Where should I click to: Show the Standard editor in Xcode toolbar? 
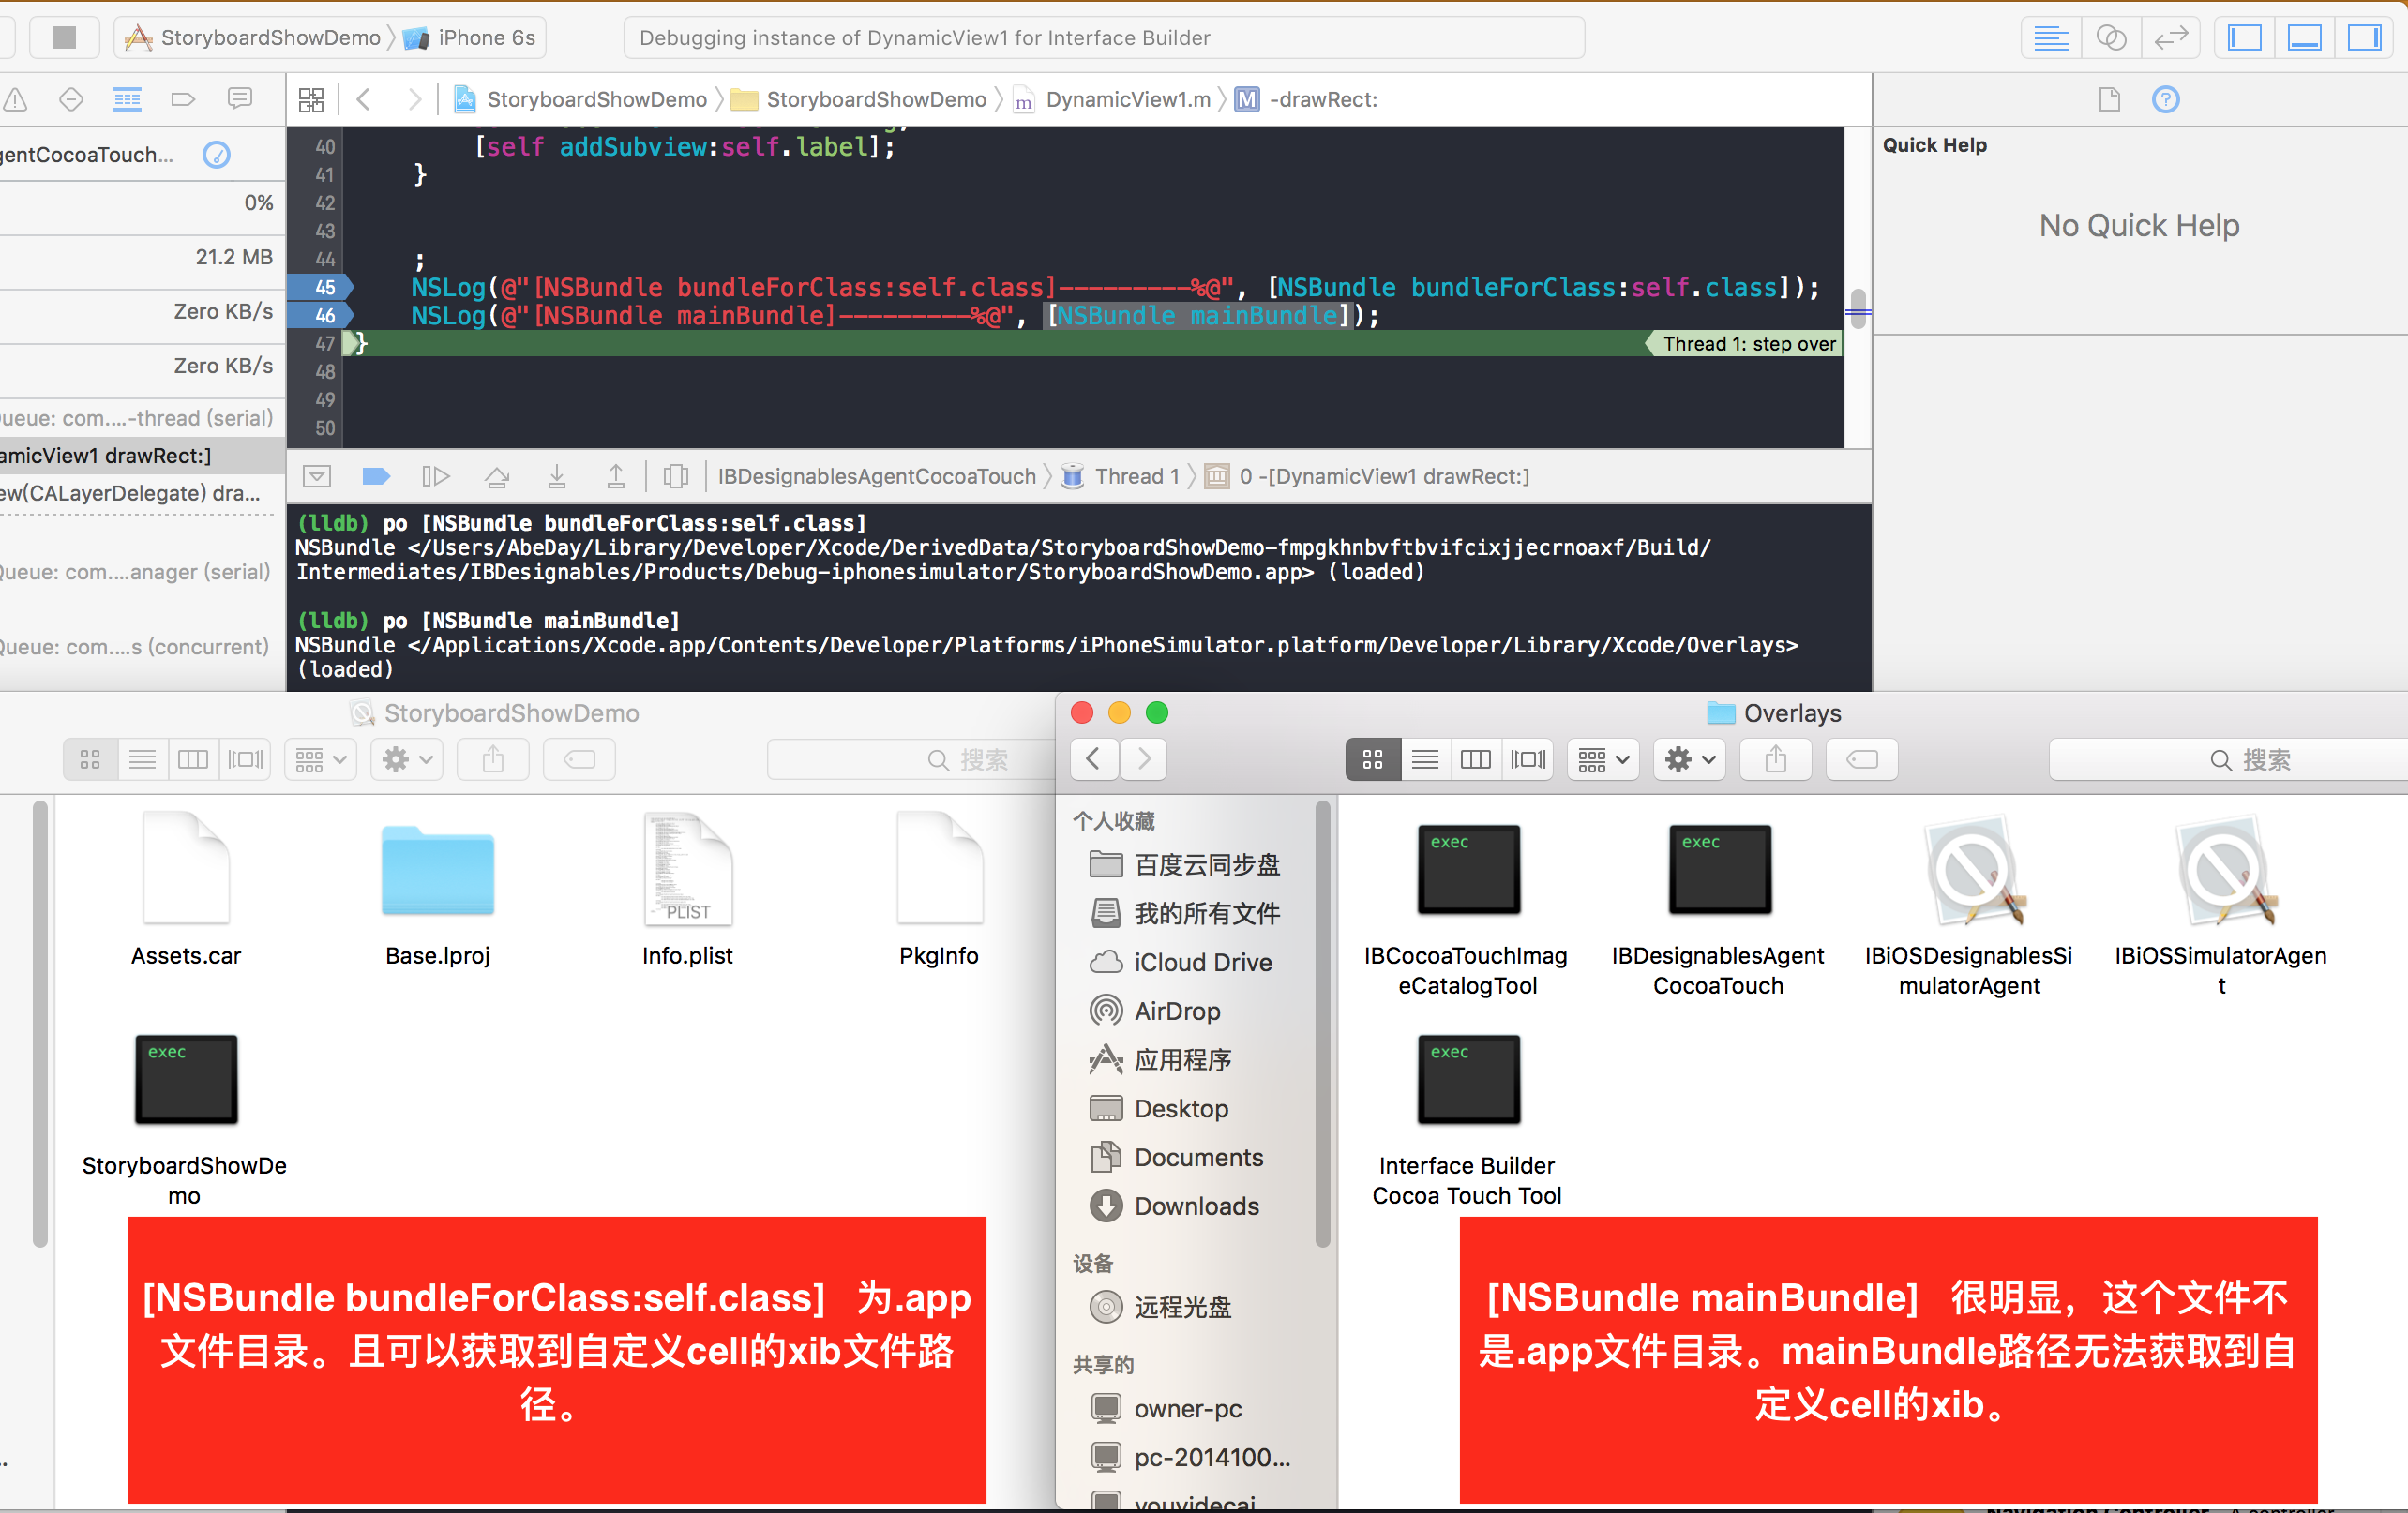pos(2050,38)
